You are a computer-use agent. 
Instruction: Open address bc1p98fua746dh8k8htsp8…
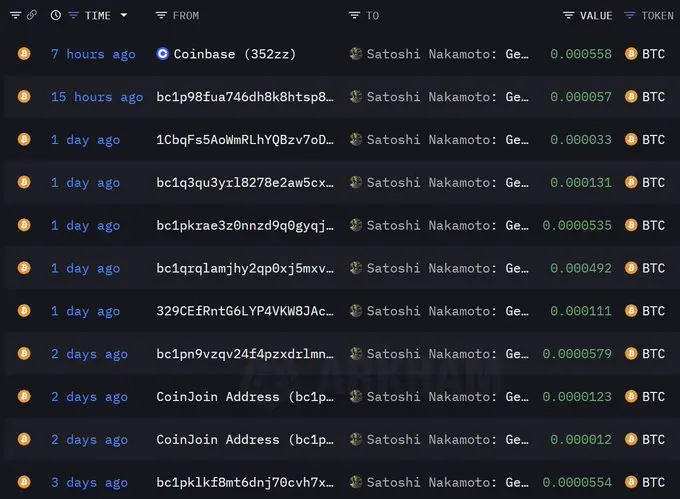[x=245, y=97]
